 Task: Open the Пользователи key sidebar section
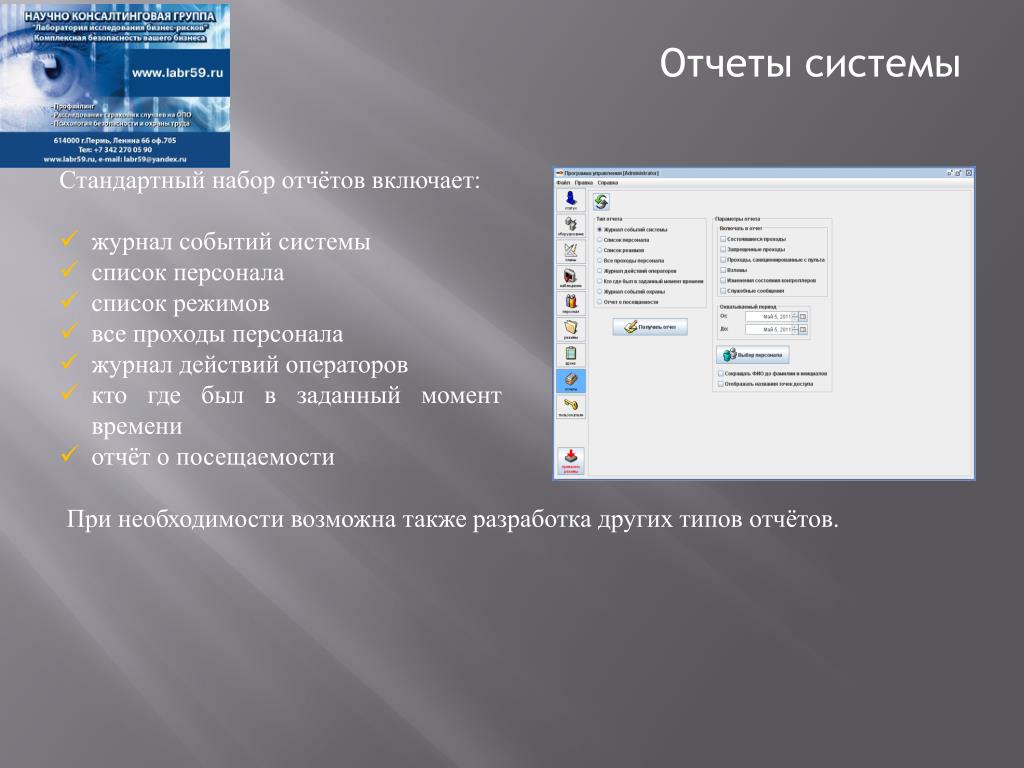tap(571, 407)
